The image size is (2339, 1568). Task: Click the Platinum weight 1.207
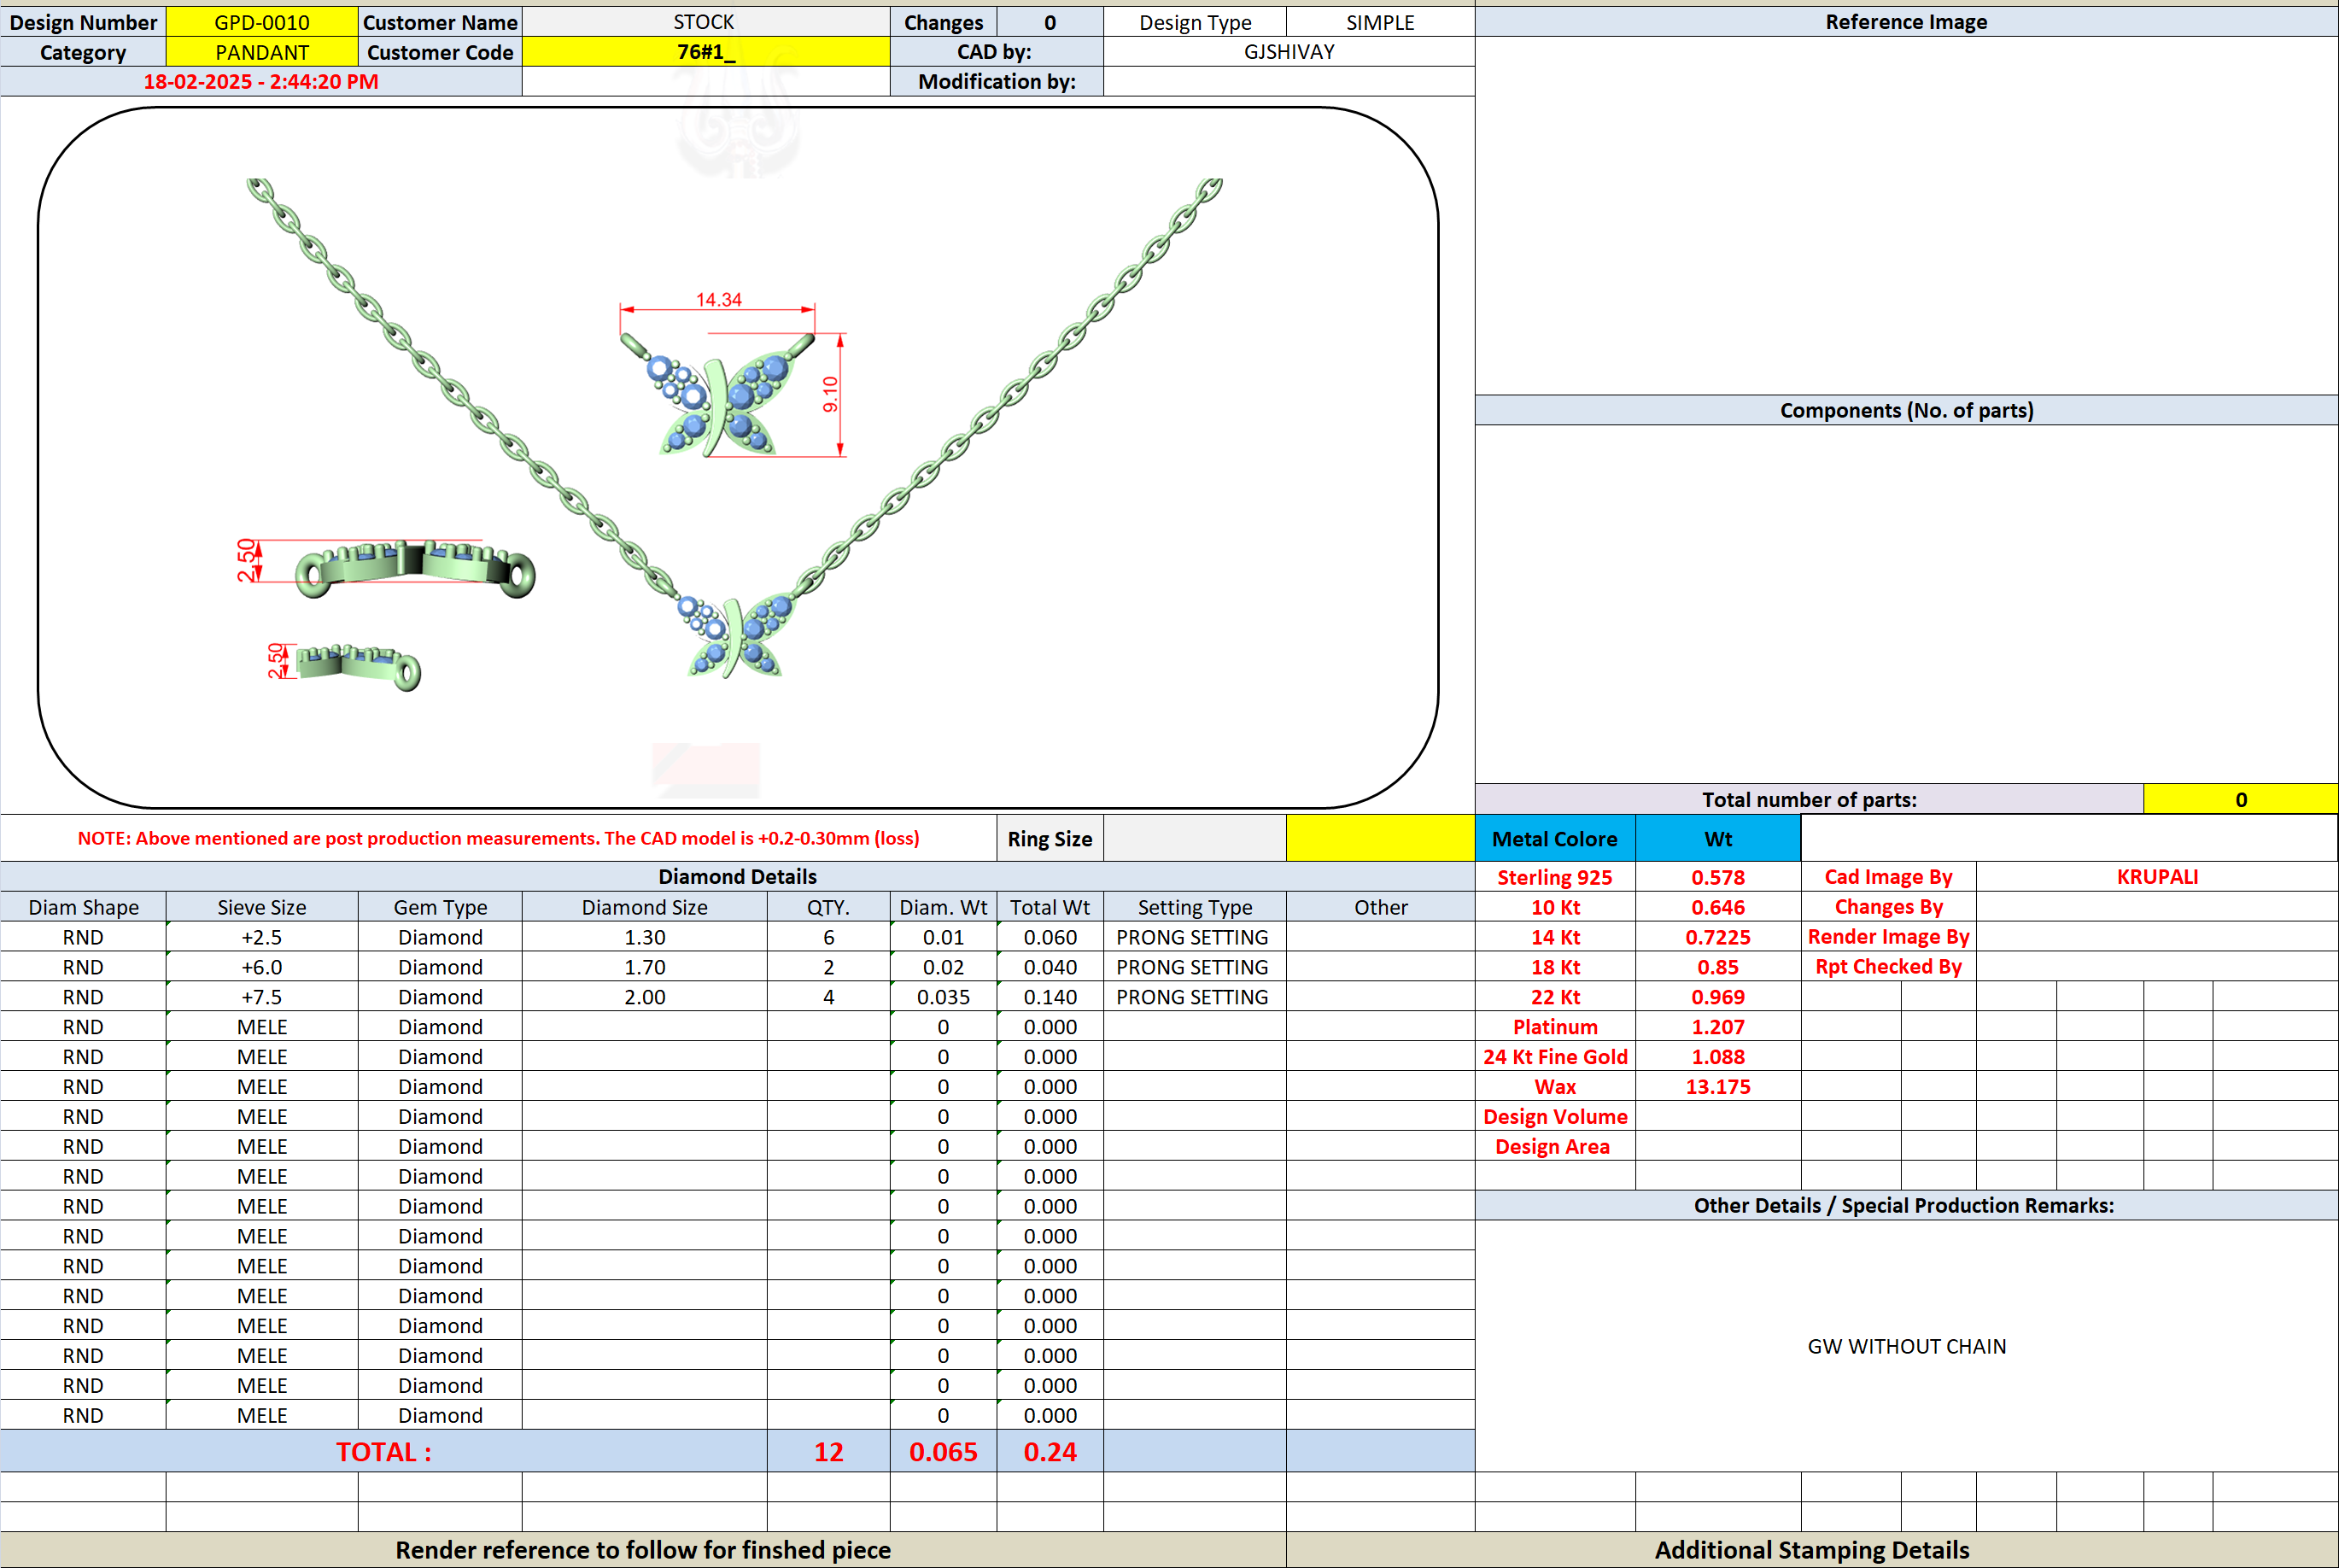coord(1718,1027)
